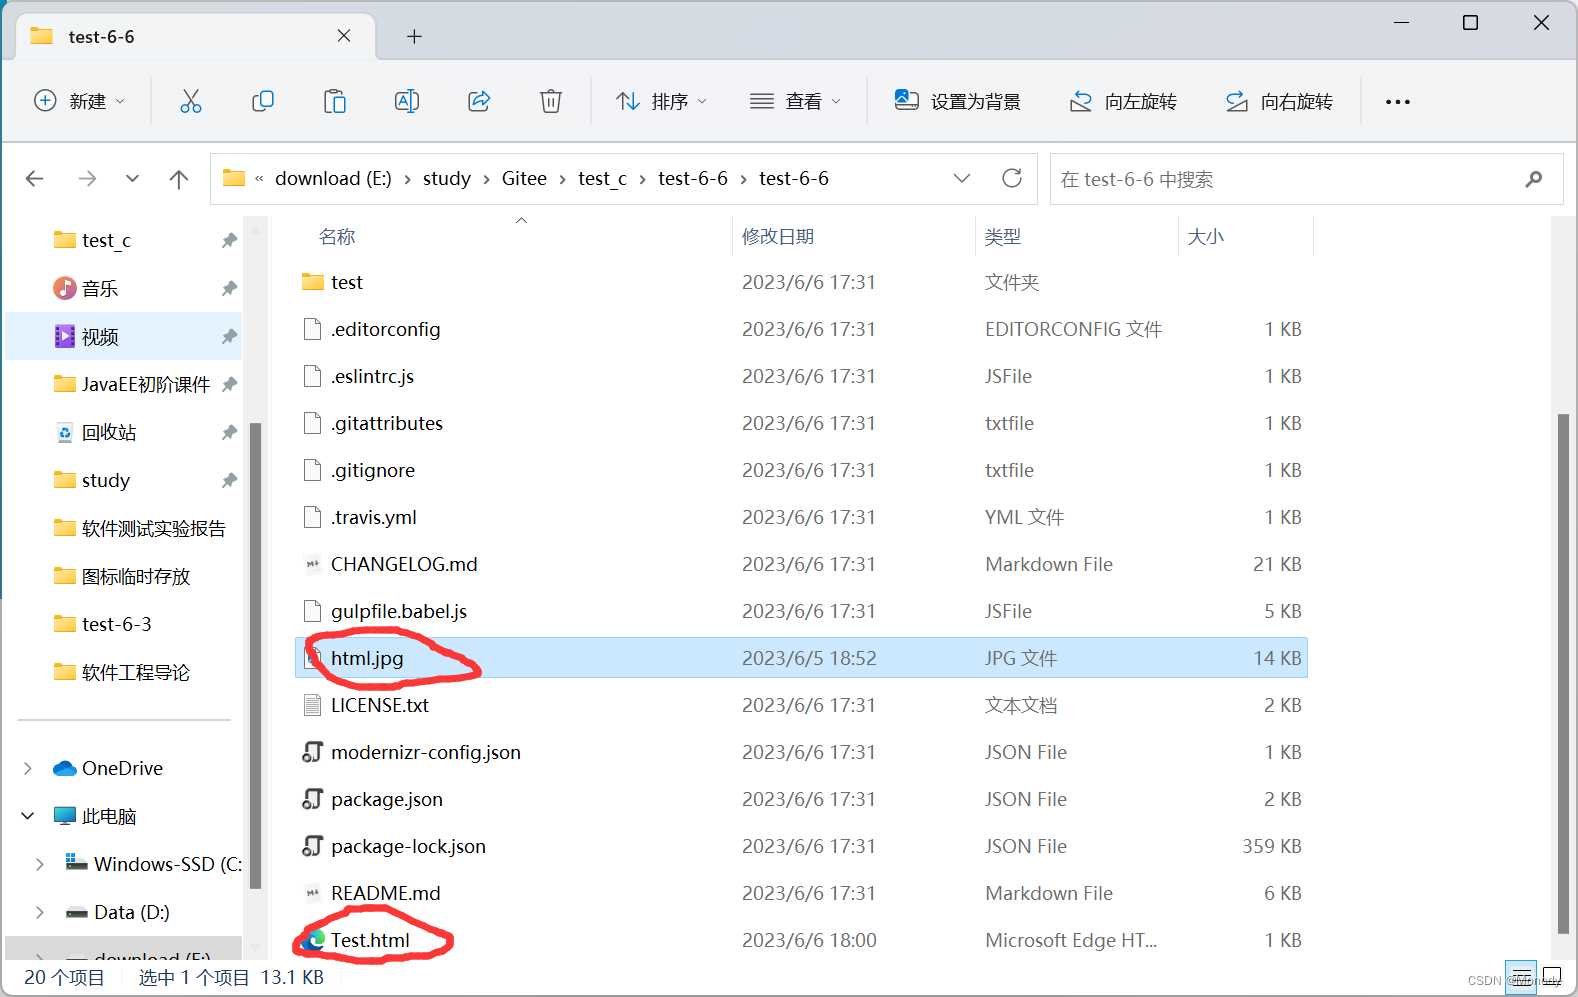Click the Paste clipboard icon

(x=335, y=101)
